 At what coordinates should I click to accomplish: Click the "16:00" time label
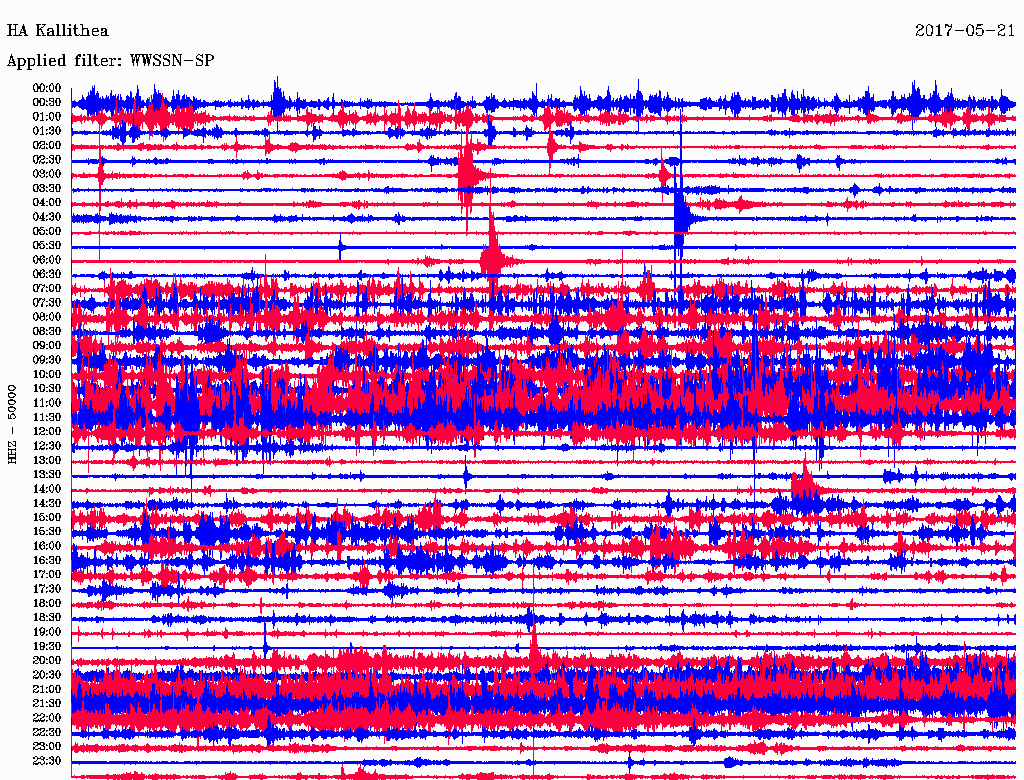point(47,546)
